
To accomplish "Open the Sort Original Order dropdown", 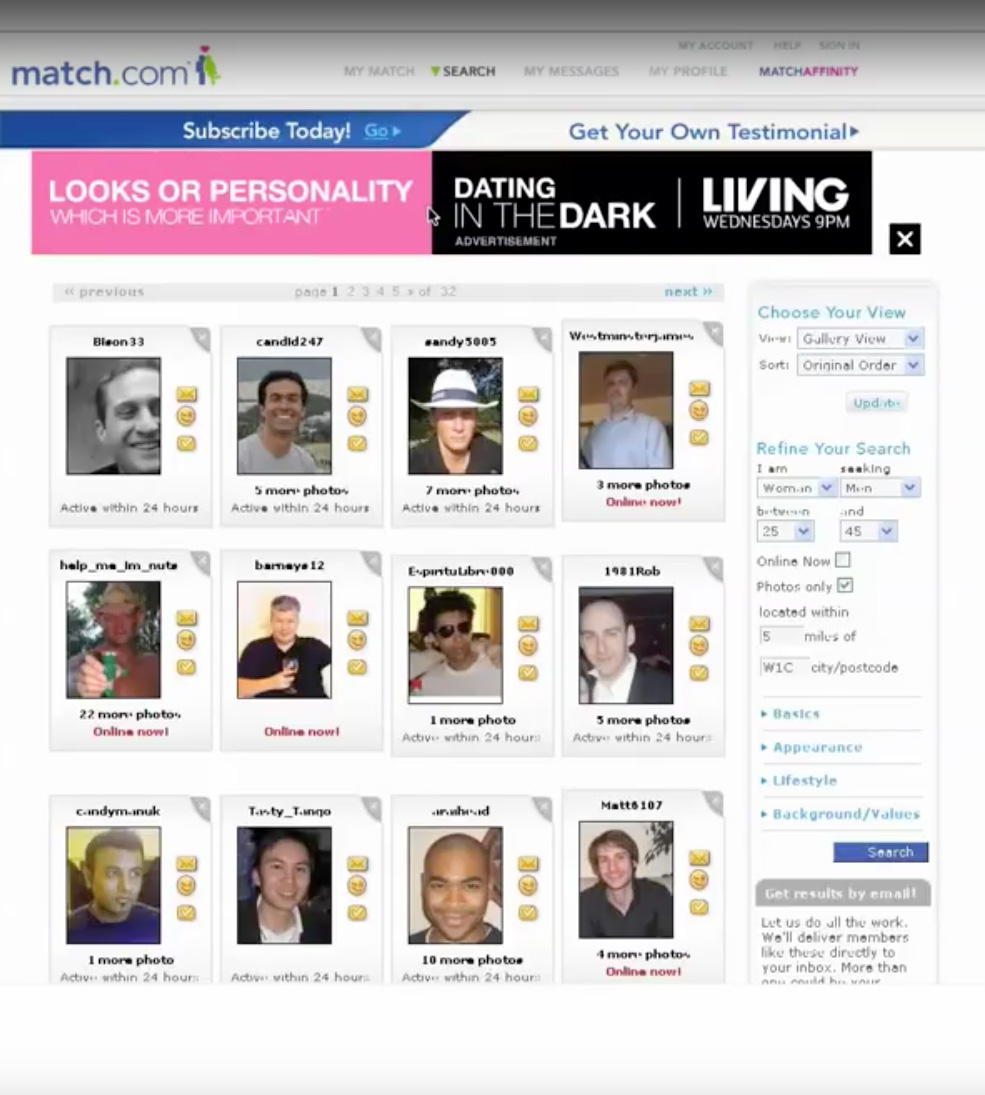I will [859, 365].
